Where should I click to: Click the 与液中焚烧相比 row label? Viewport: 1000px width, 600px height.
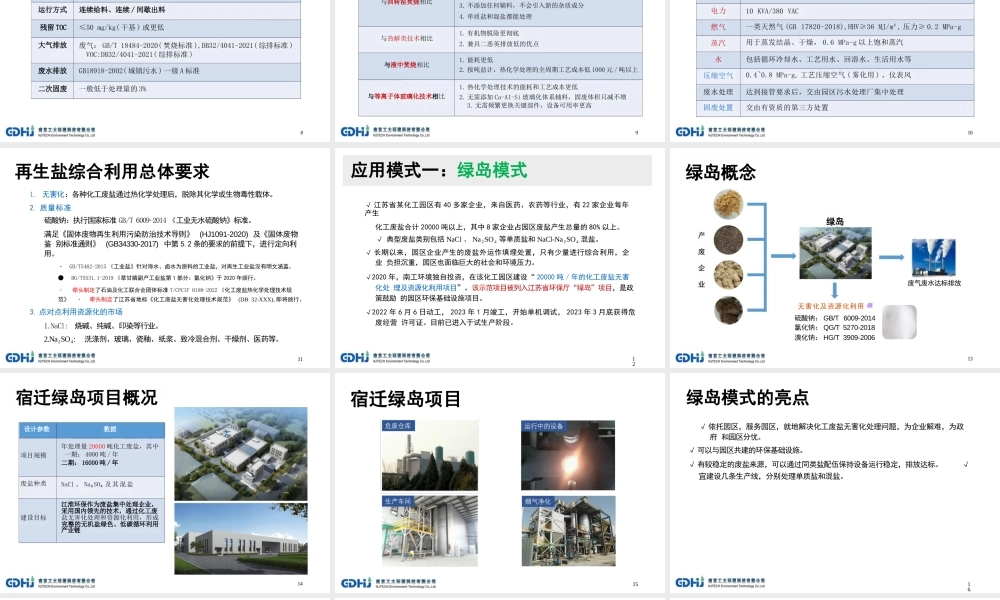pyautogui.click(x=406, y=64)
